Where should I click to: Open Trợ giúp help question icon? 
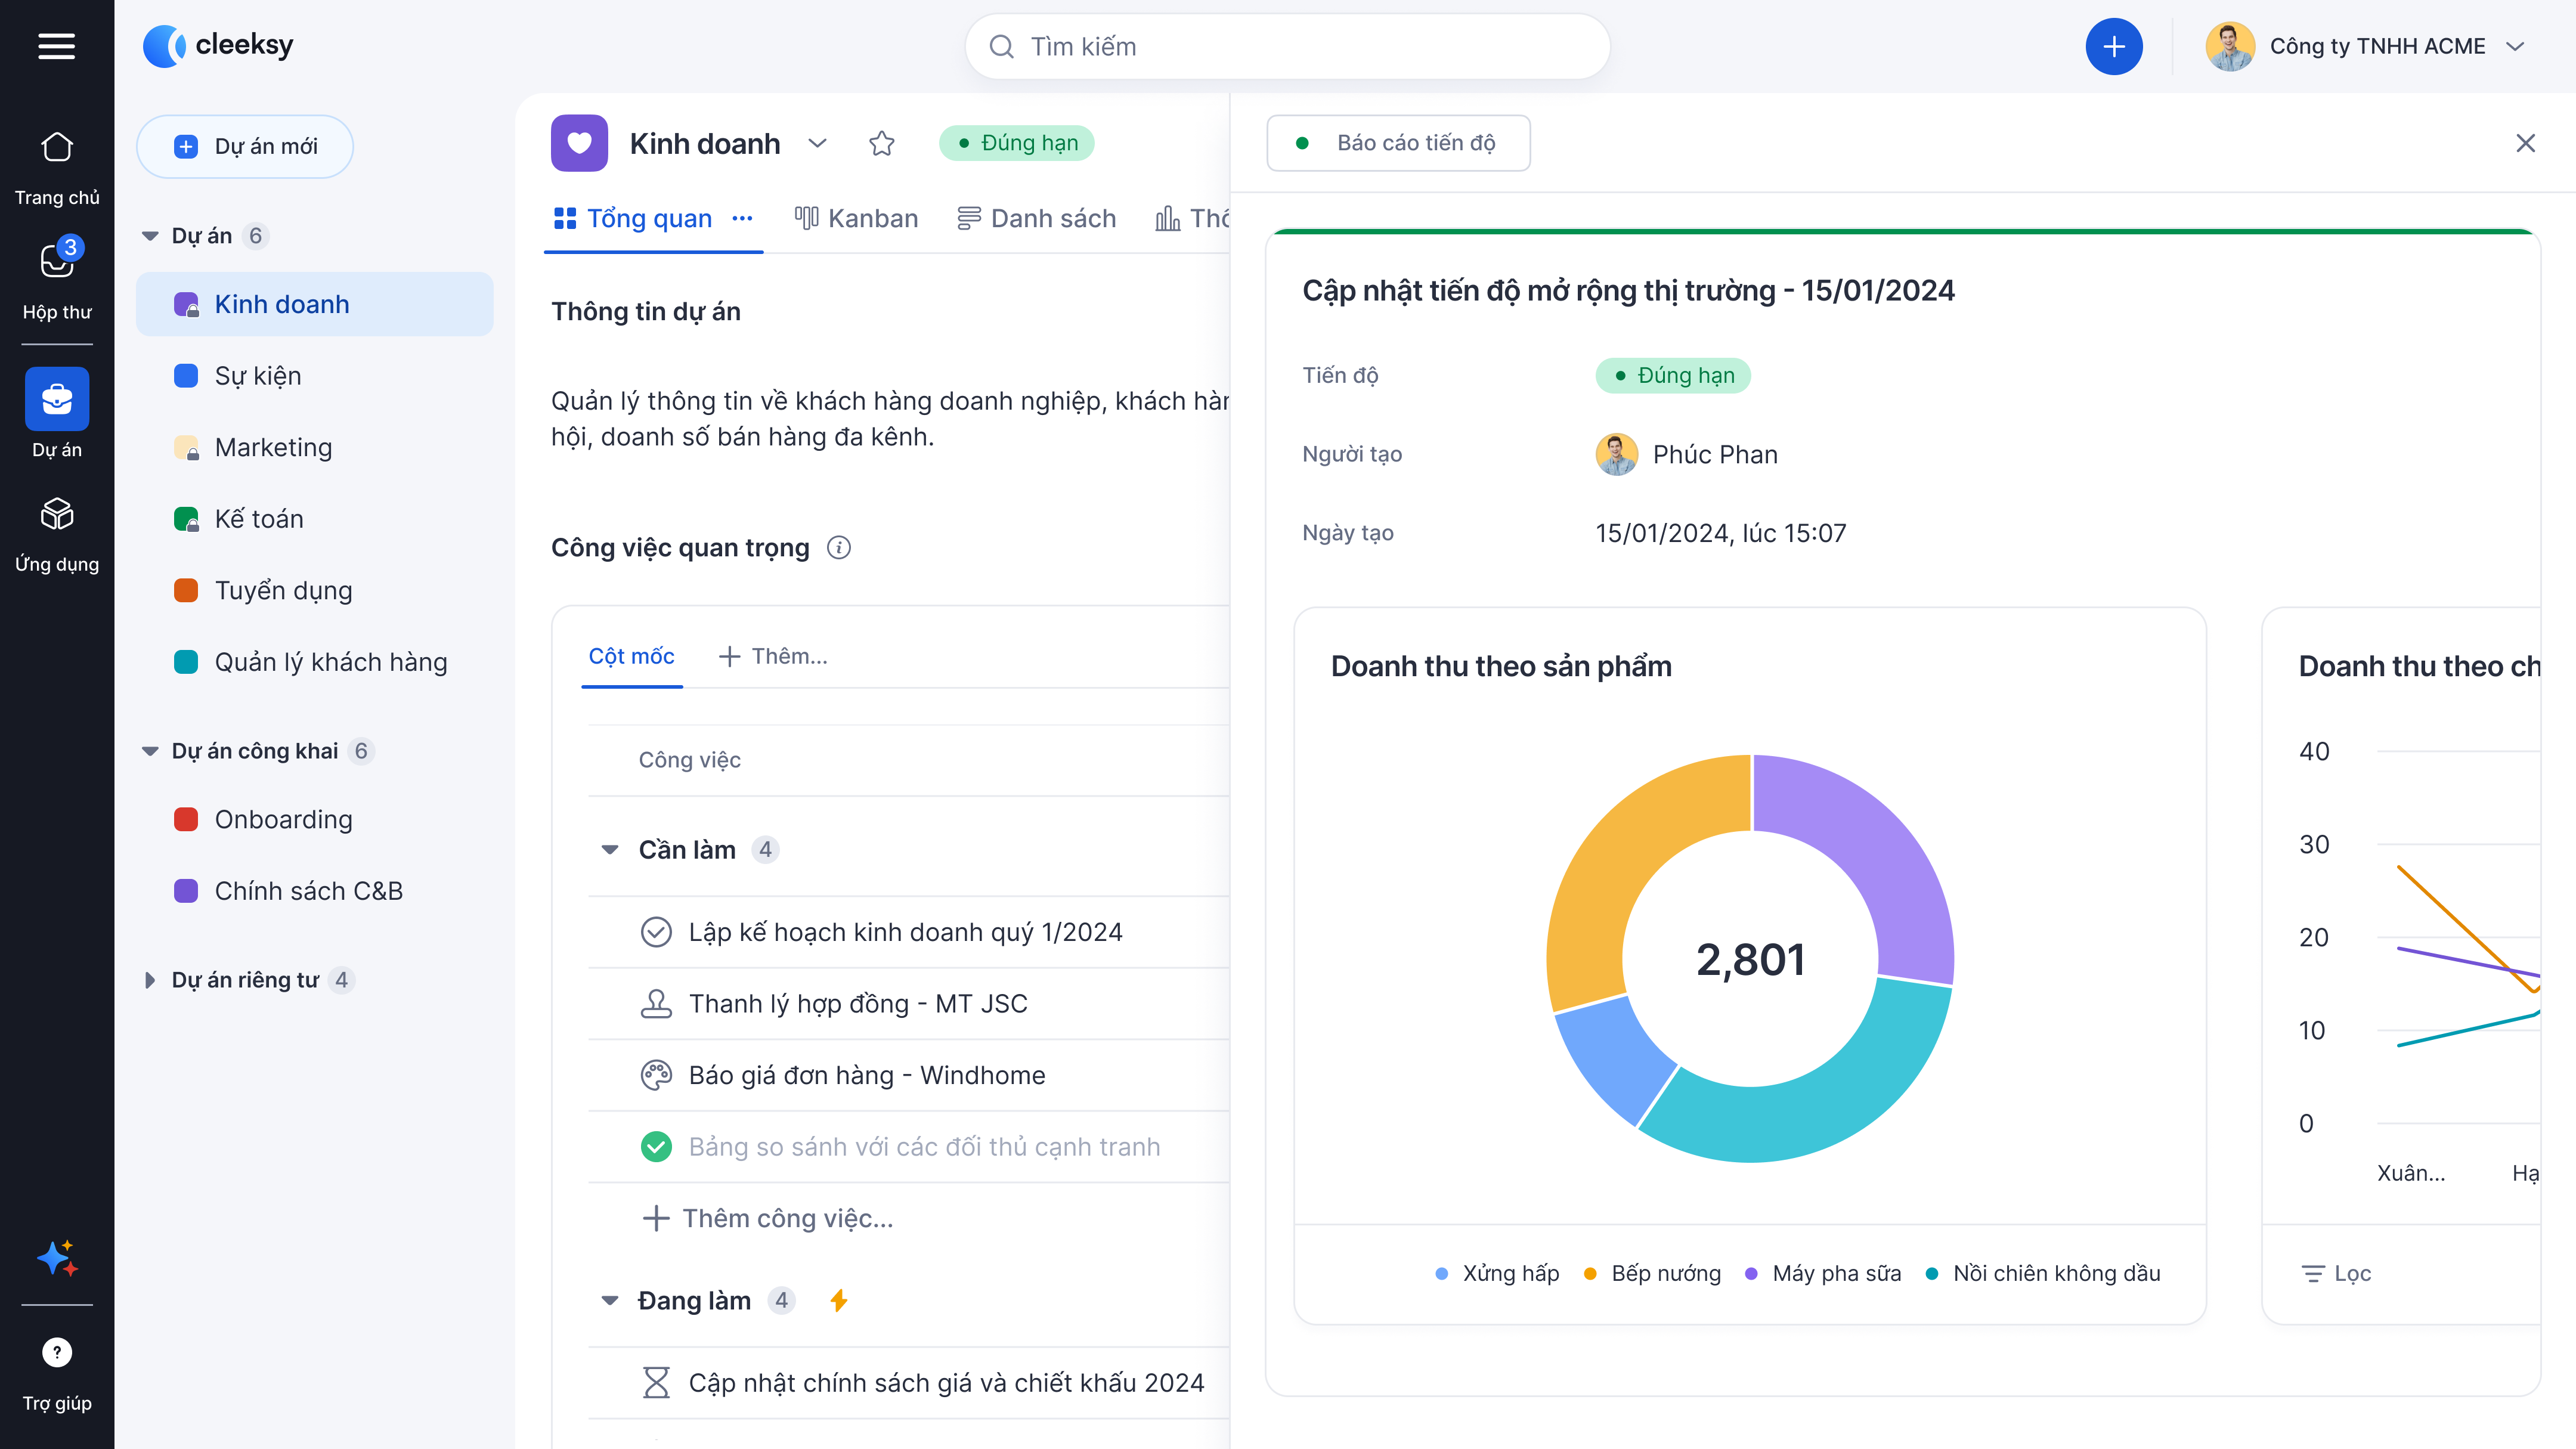(x=56, y=1352)
